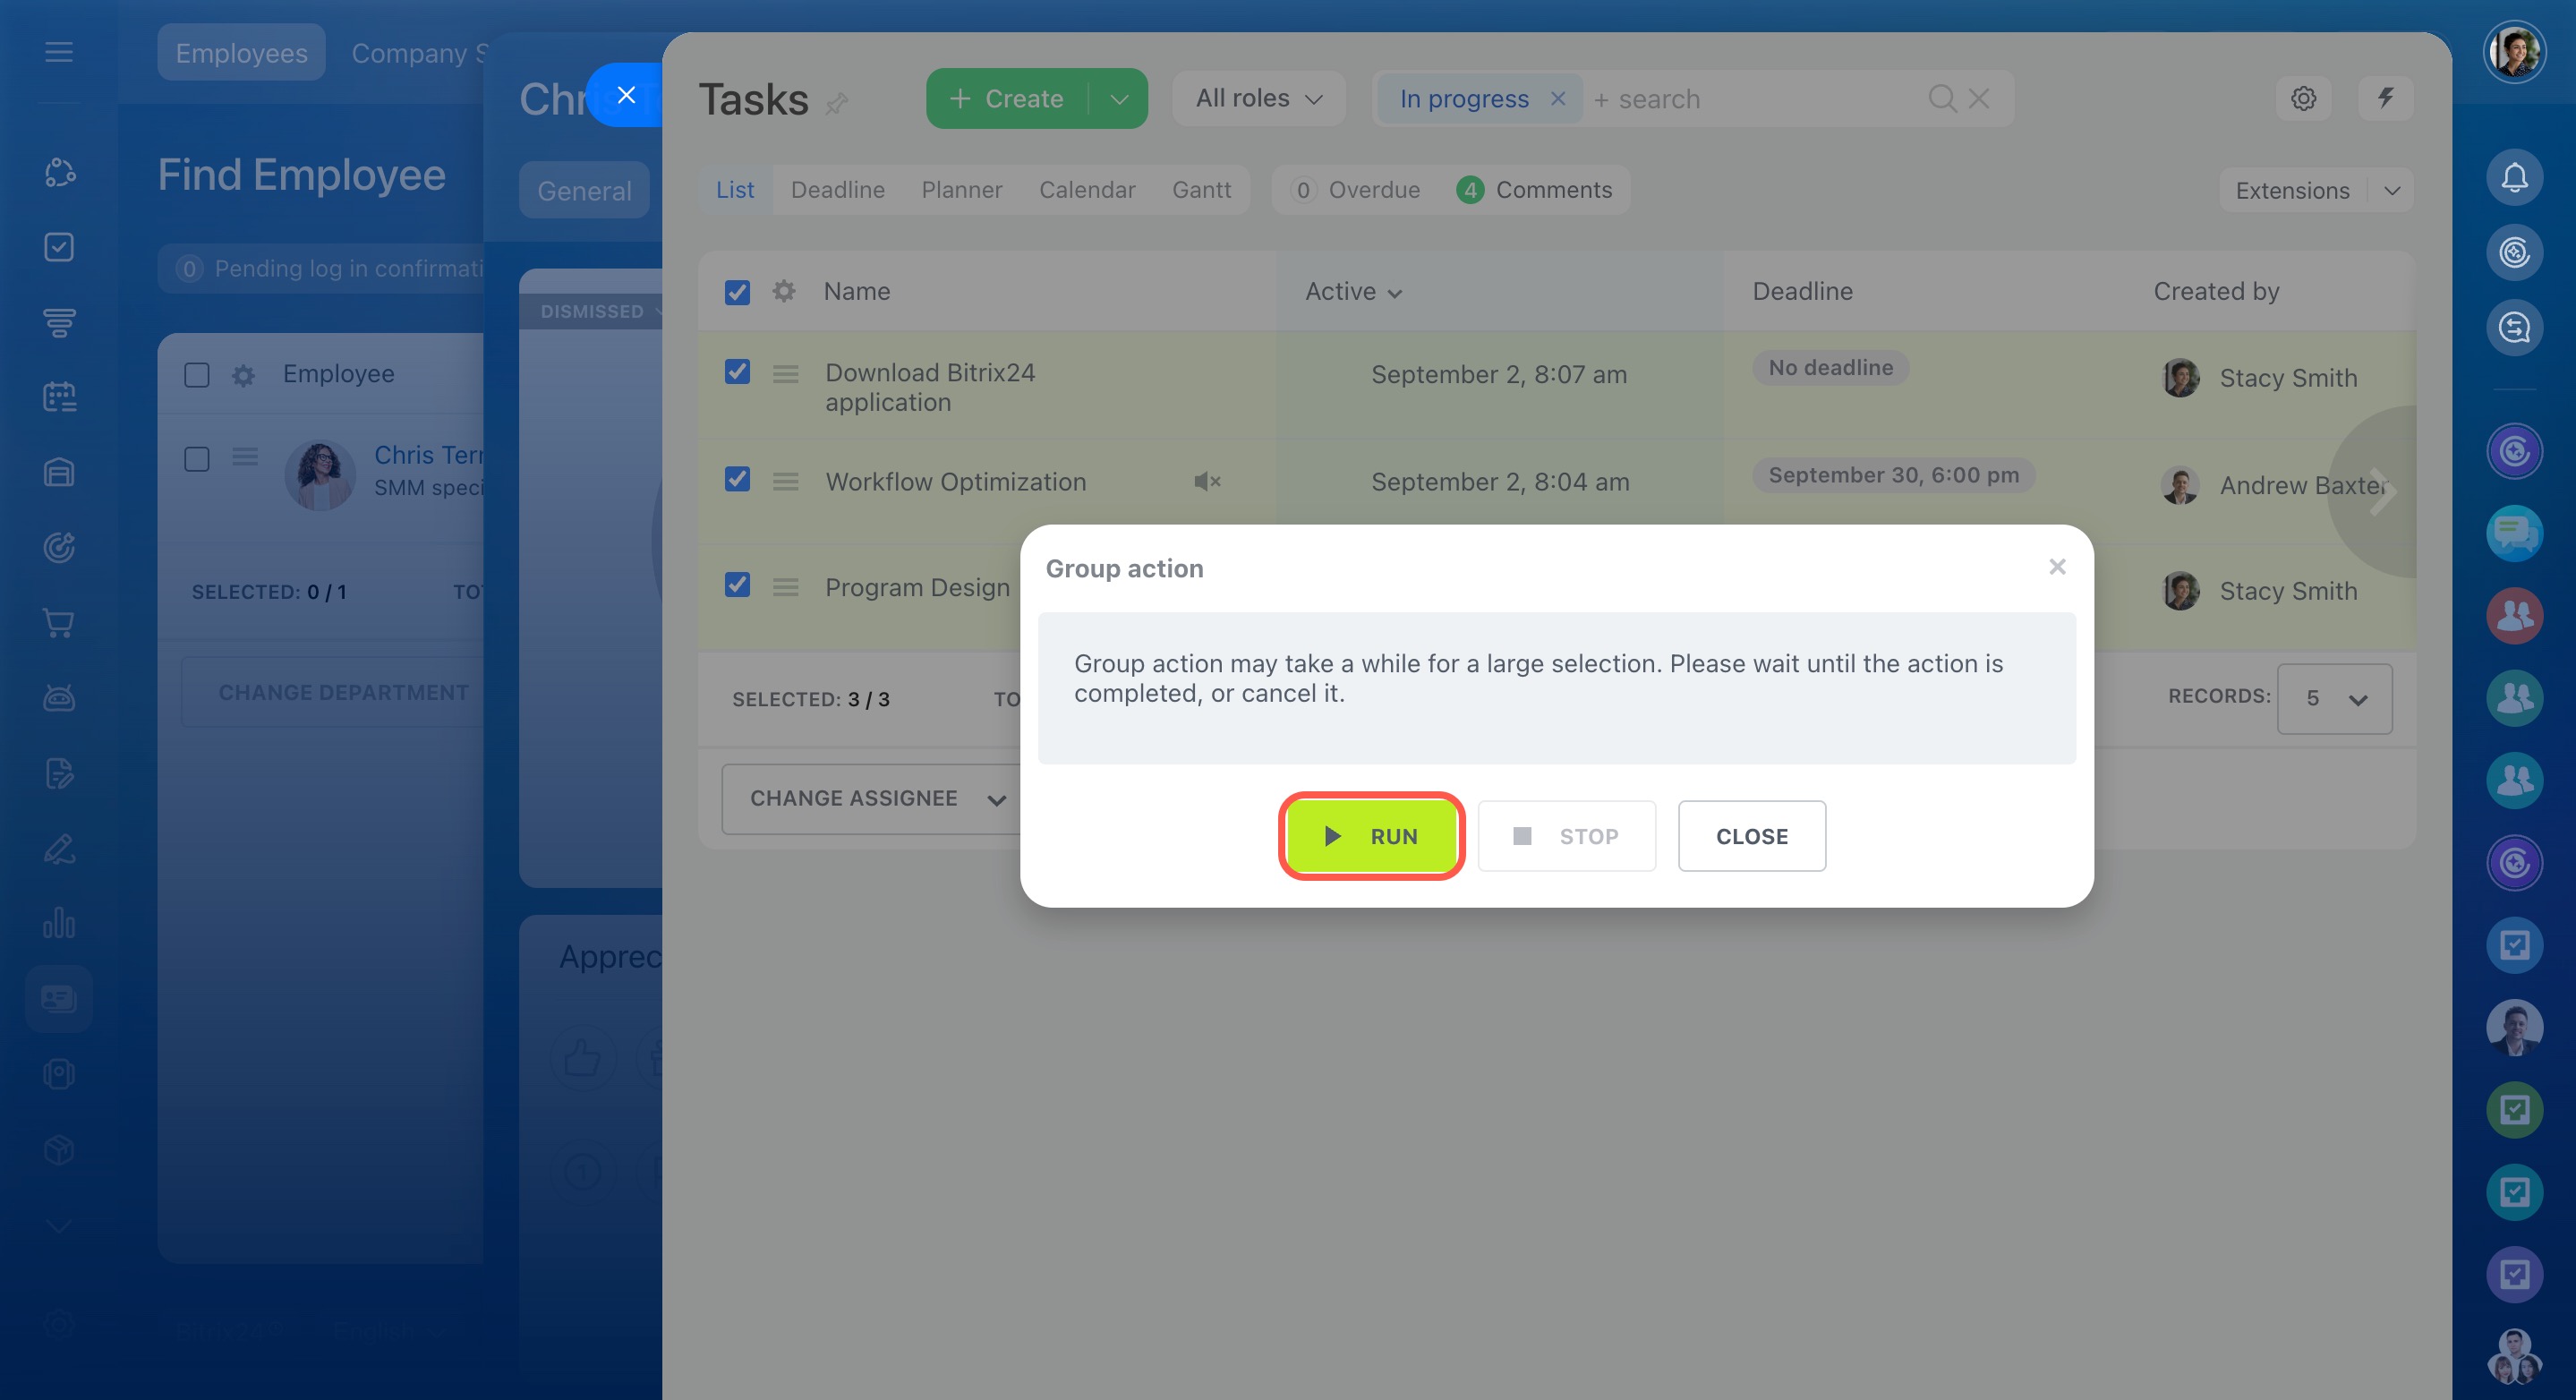
Task: Click the Close button in Group action dialog
Action: click(x=1751, y=836)
